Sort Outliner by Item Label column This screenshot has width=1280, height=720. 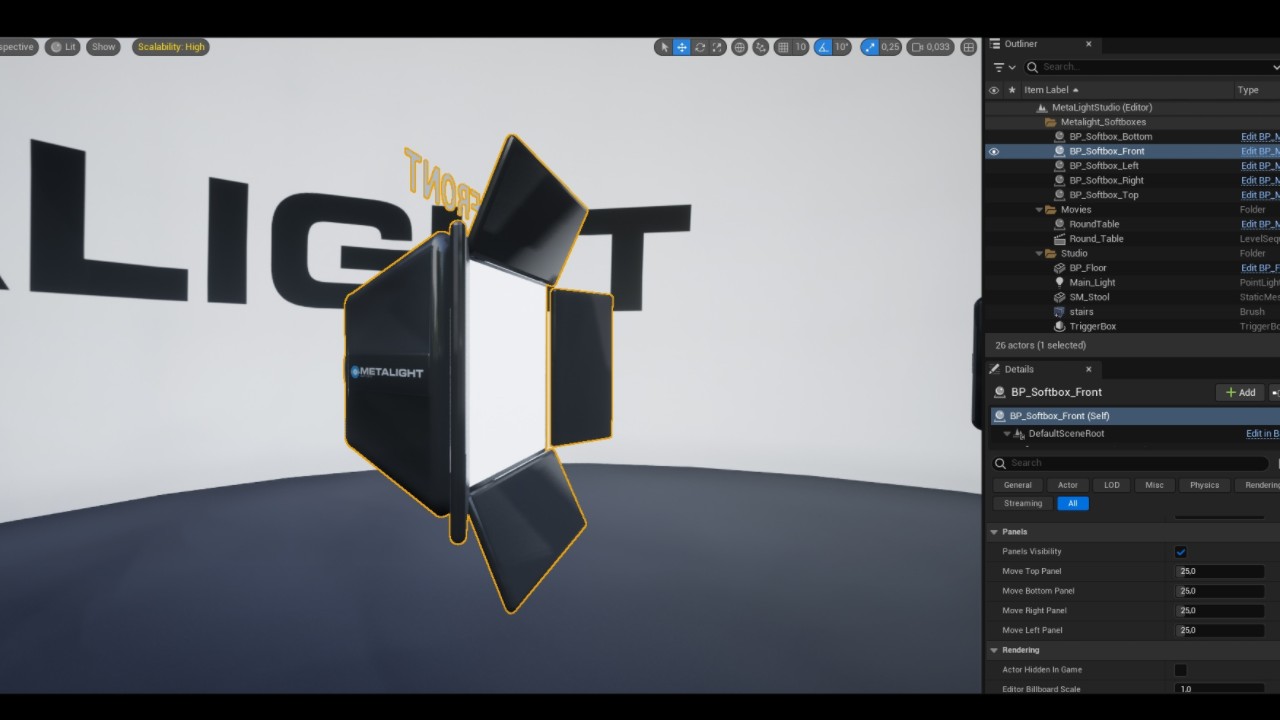(1051, 90)
